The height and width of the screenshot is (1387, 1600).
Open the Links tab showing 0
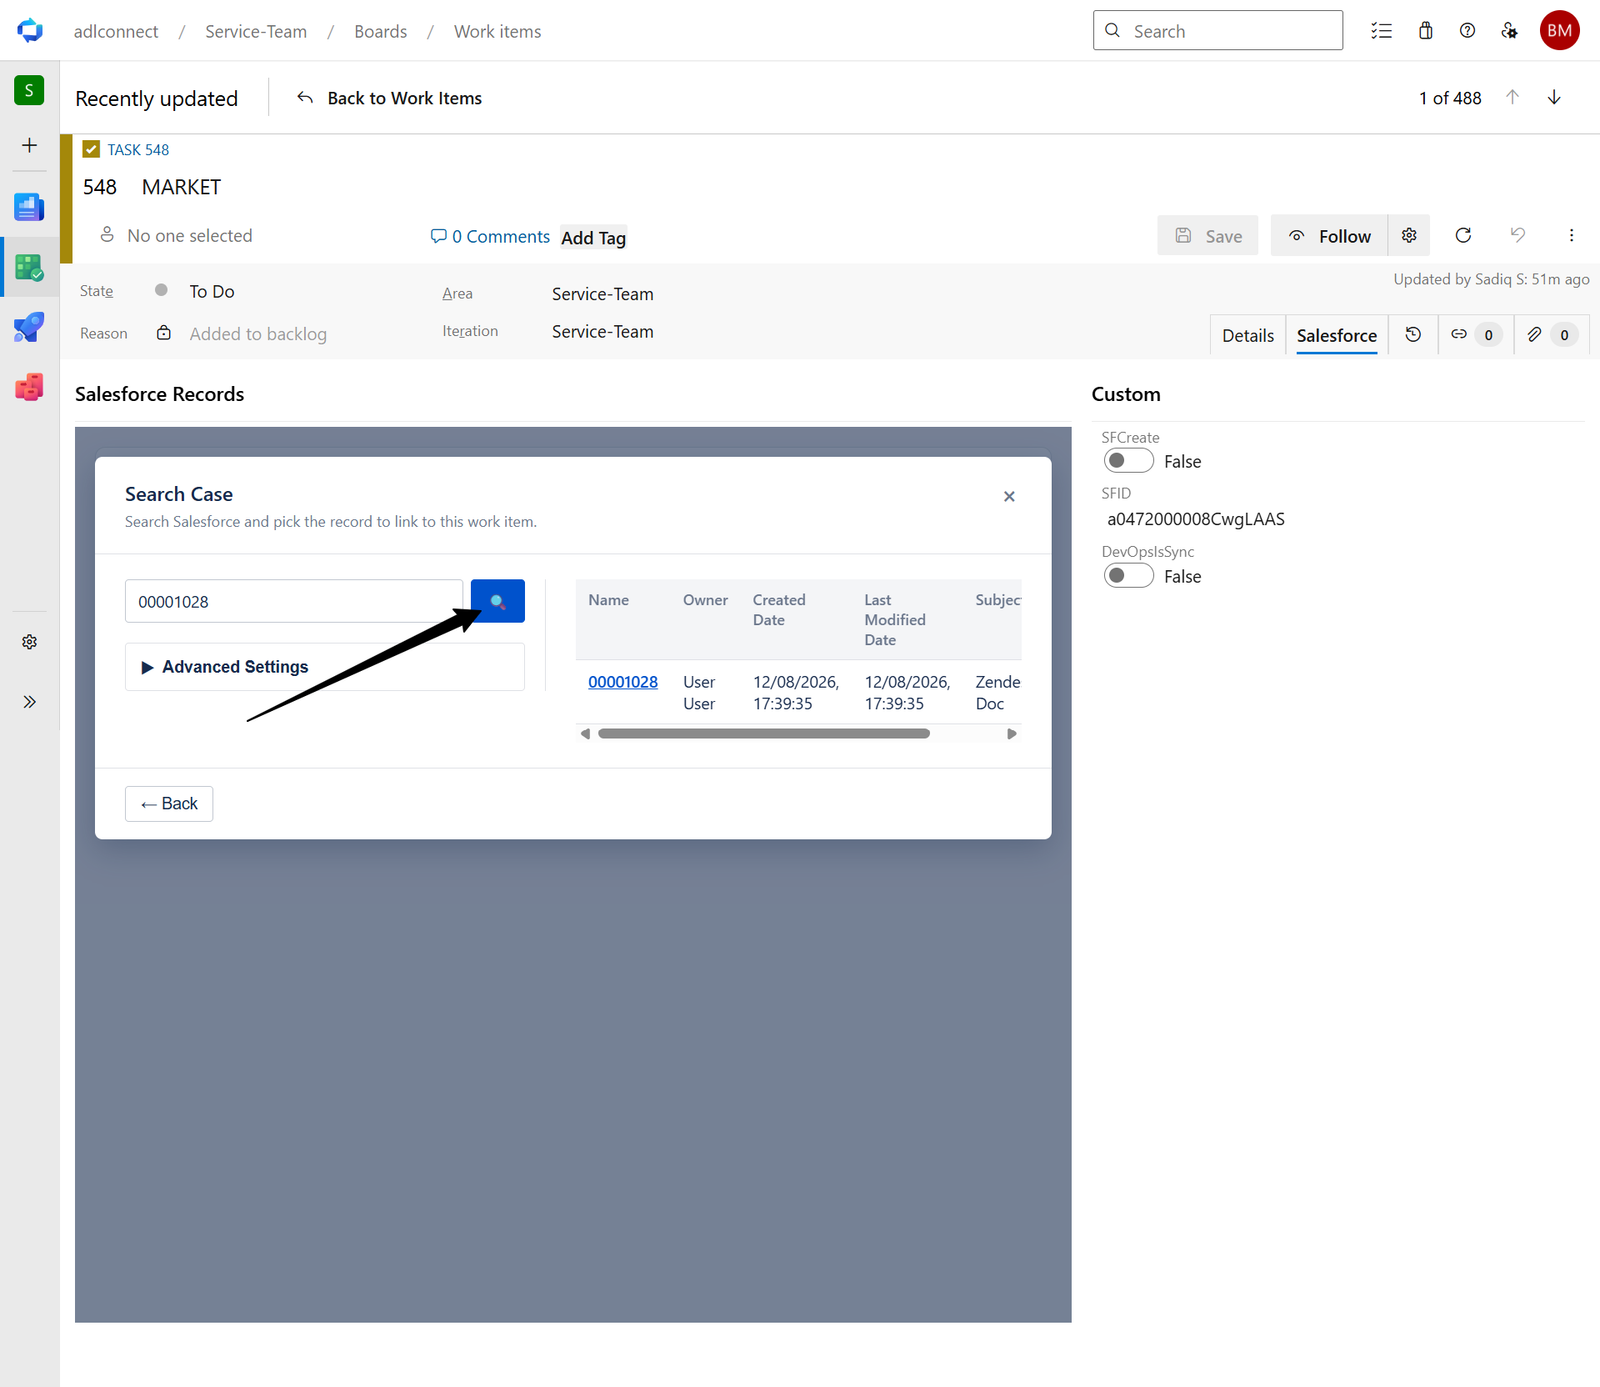tap(1475, 335)
